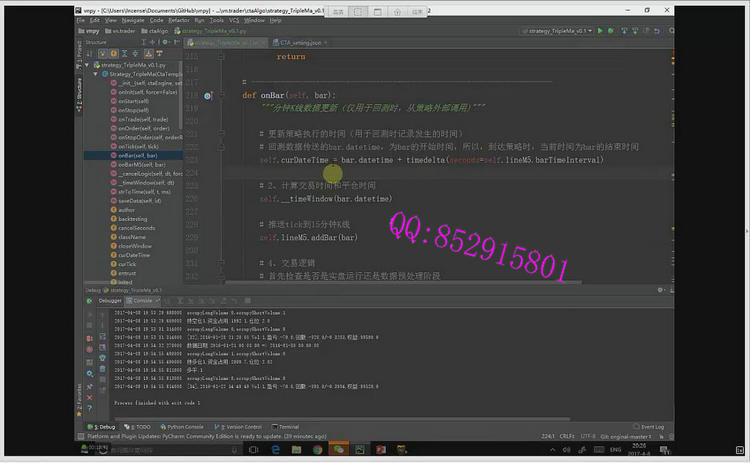The image size is (750, 463).
Task: Open the VCS menu
Action: (x=234, y=19)
